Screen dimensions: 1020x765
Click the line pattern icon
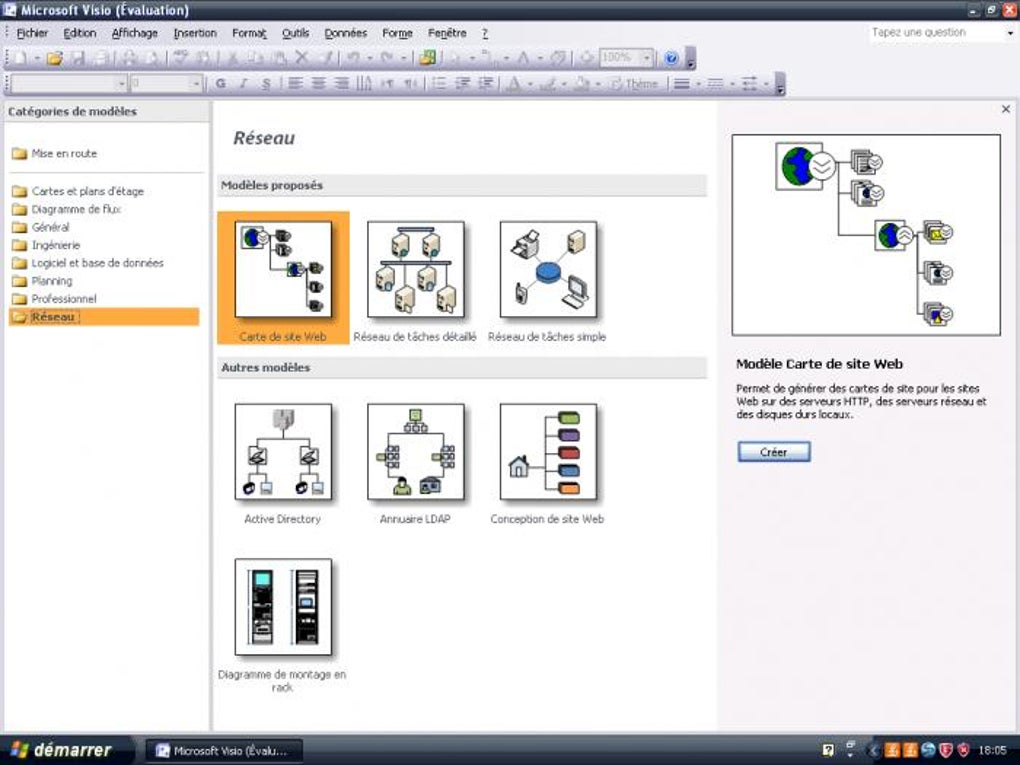[715, 83]
